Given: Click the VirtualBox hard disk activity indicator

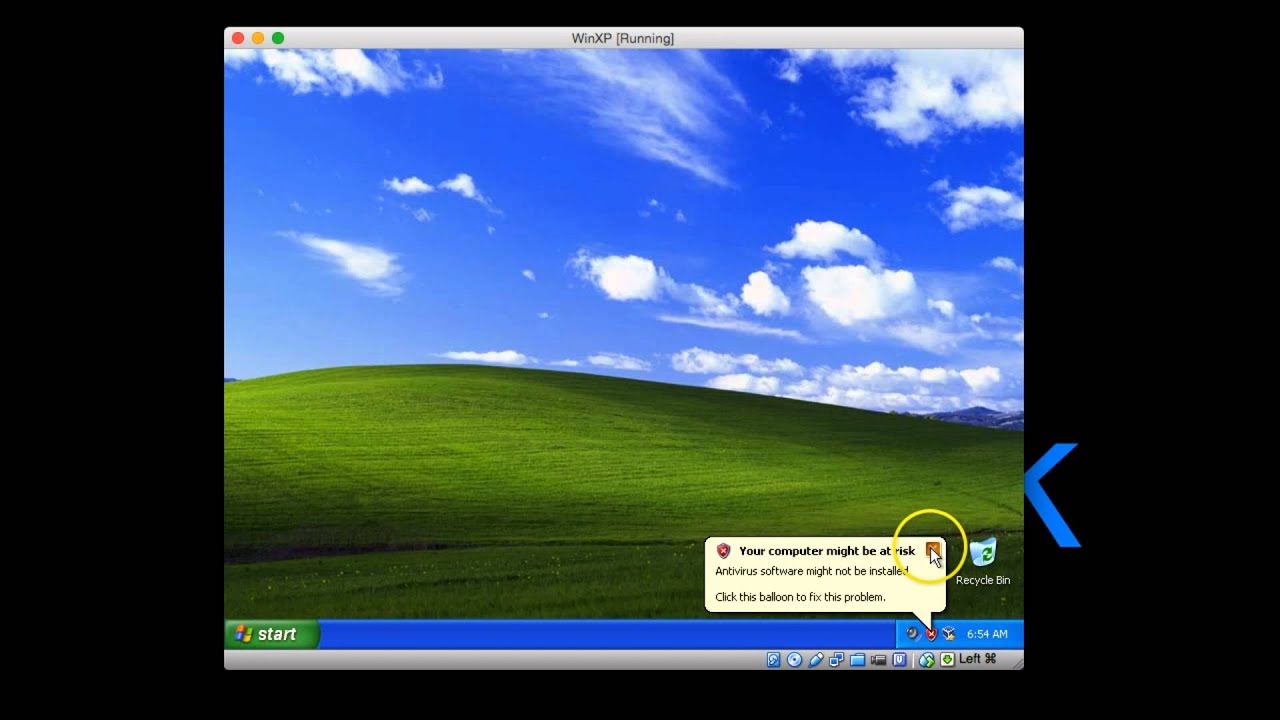Looking at the screenshot, I should point(773,659).
